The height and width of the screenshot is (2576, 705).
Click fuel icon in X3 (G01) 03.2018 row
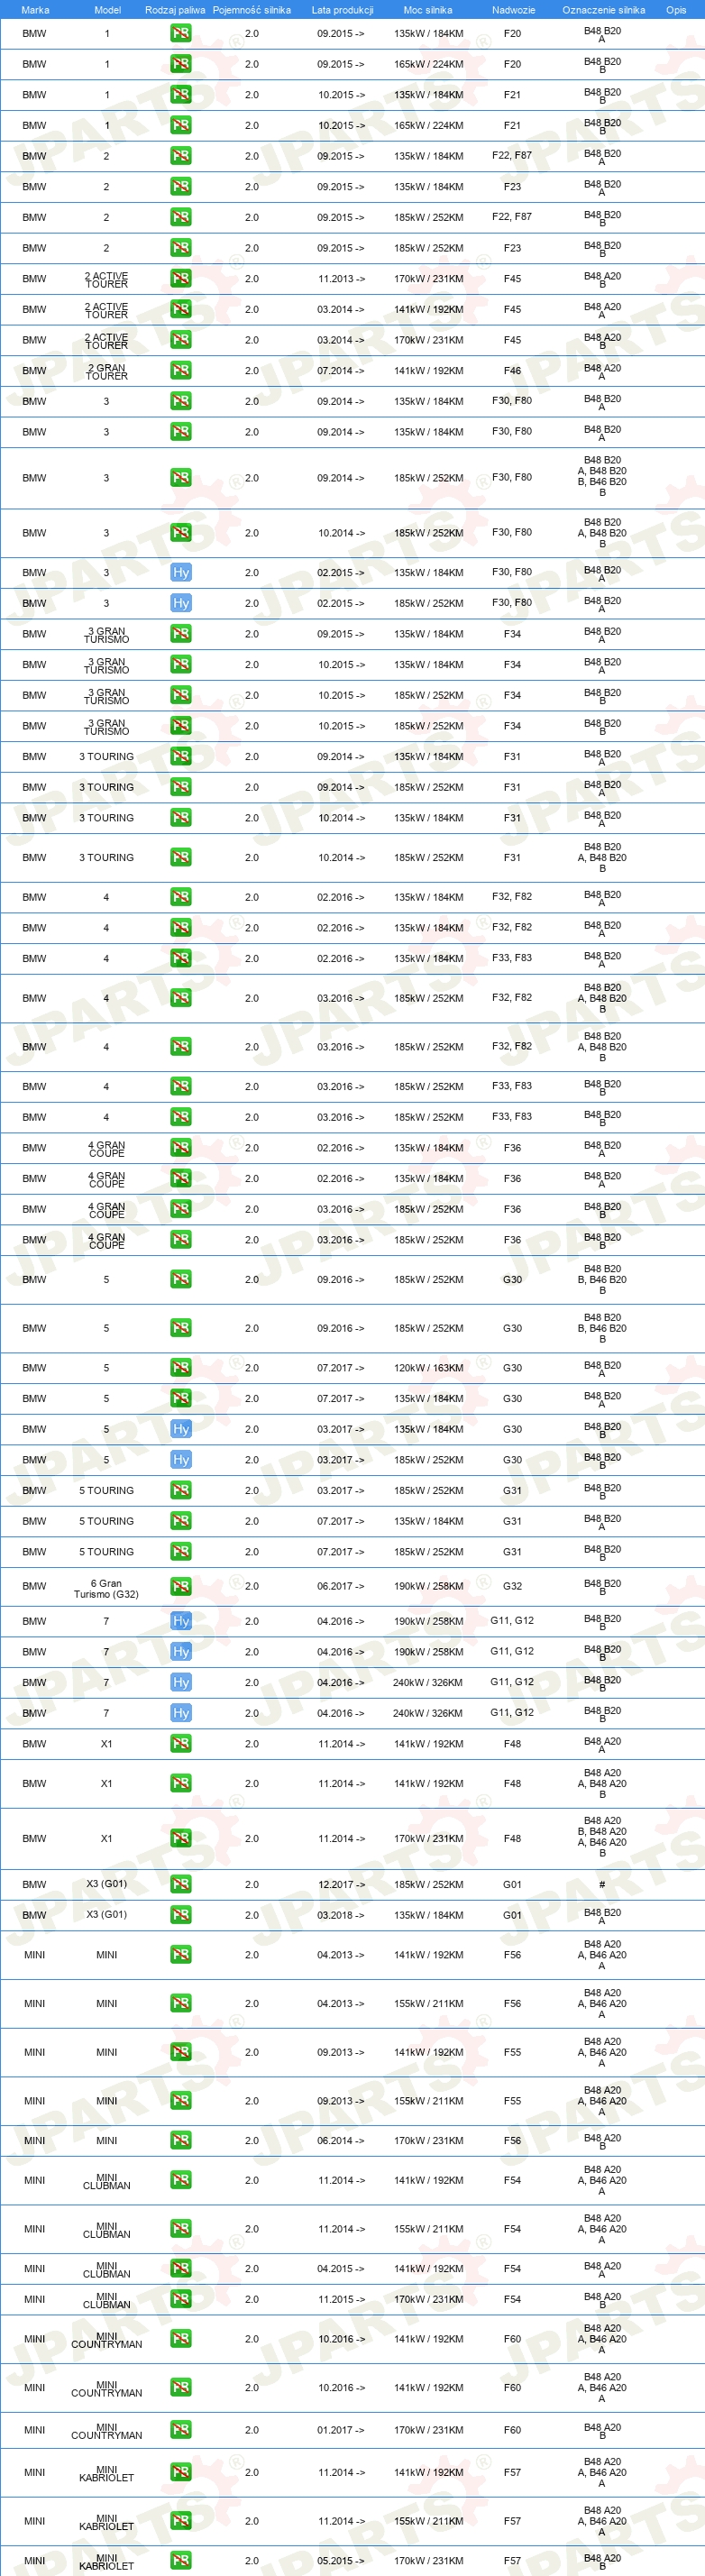click(x=181, y=1915)
